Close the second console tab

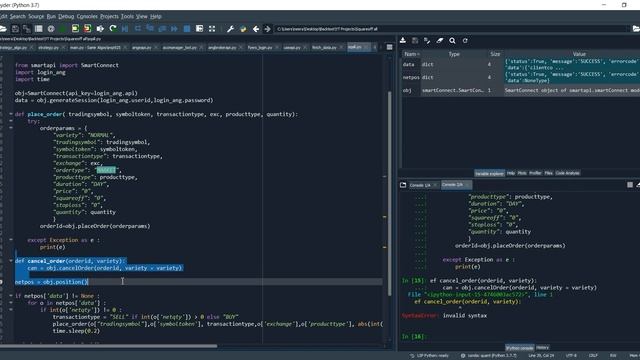pos(468,185)
